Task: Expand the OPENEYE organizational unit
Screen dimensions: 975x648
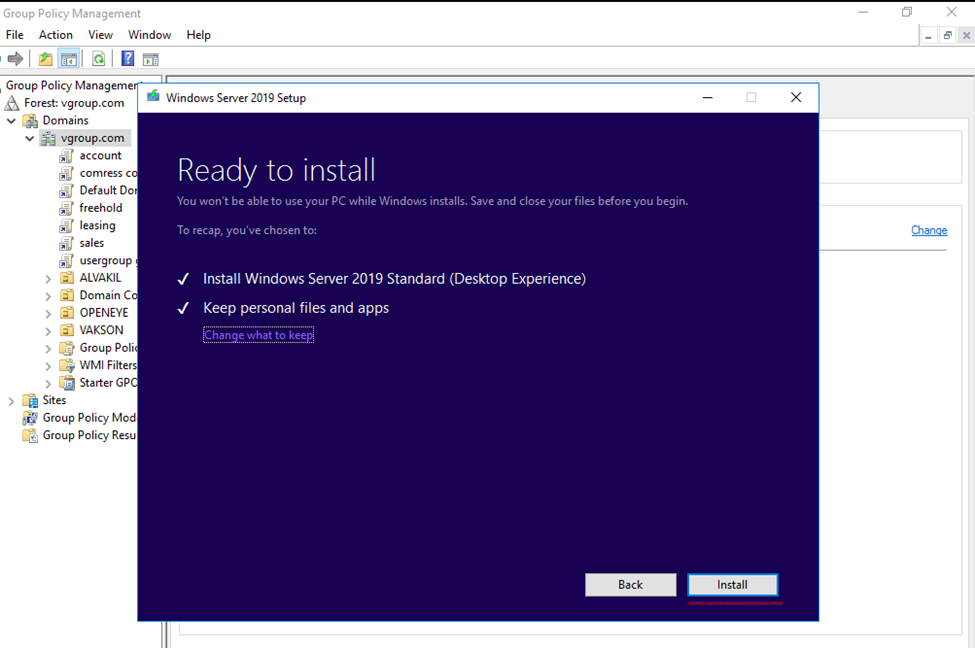Action: pos(48,313)
